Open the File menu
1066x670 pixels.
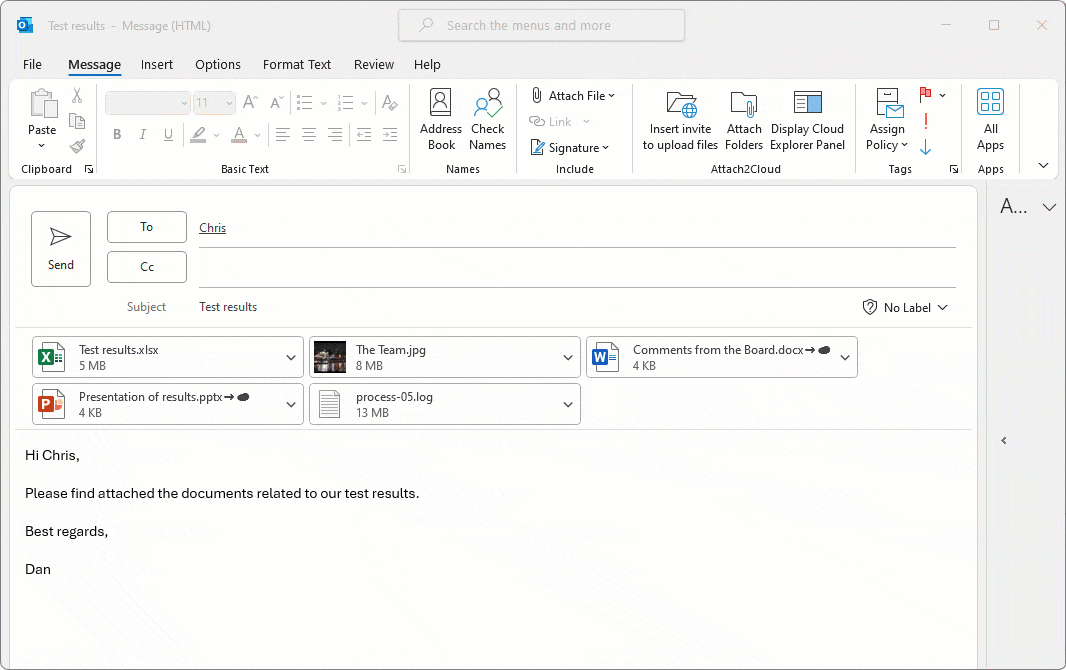[x=32, y=65]
